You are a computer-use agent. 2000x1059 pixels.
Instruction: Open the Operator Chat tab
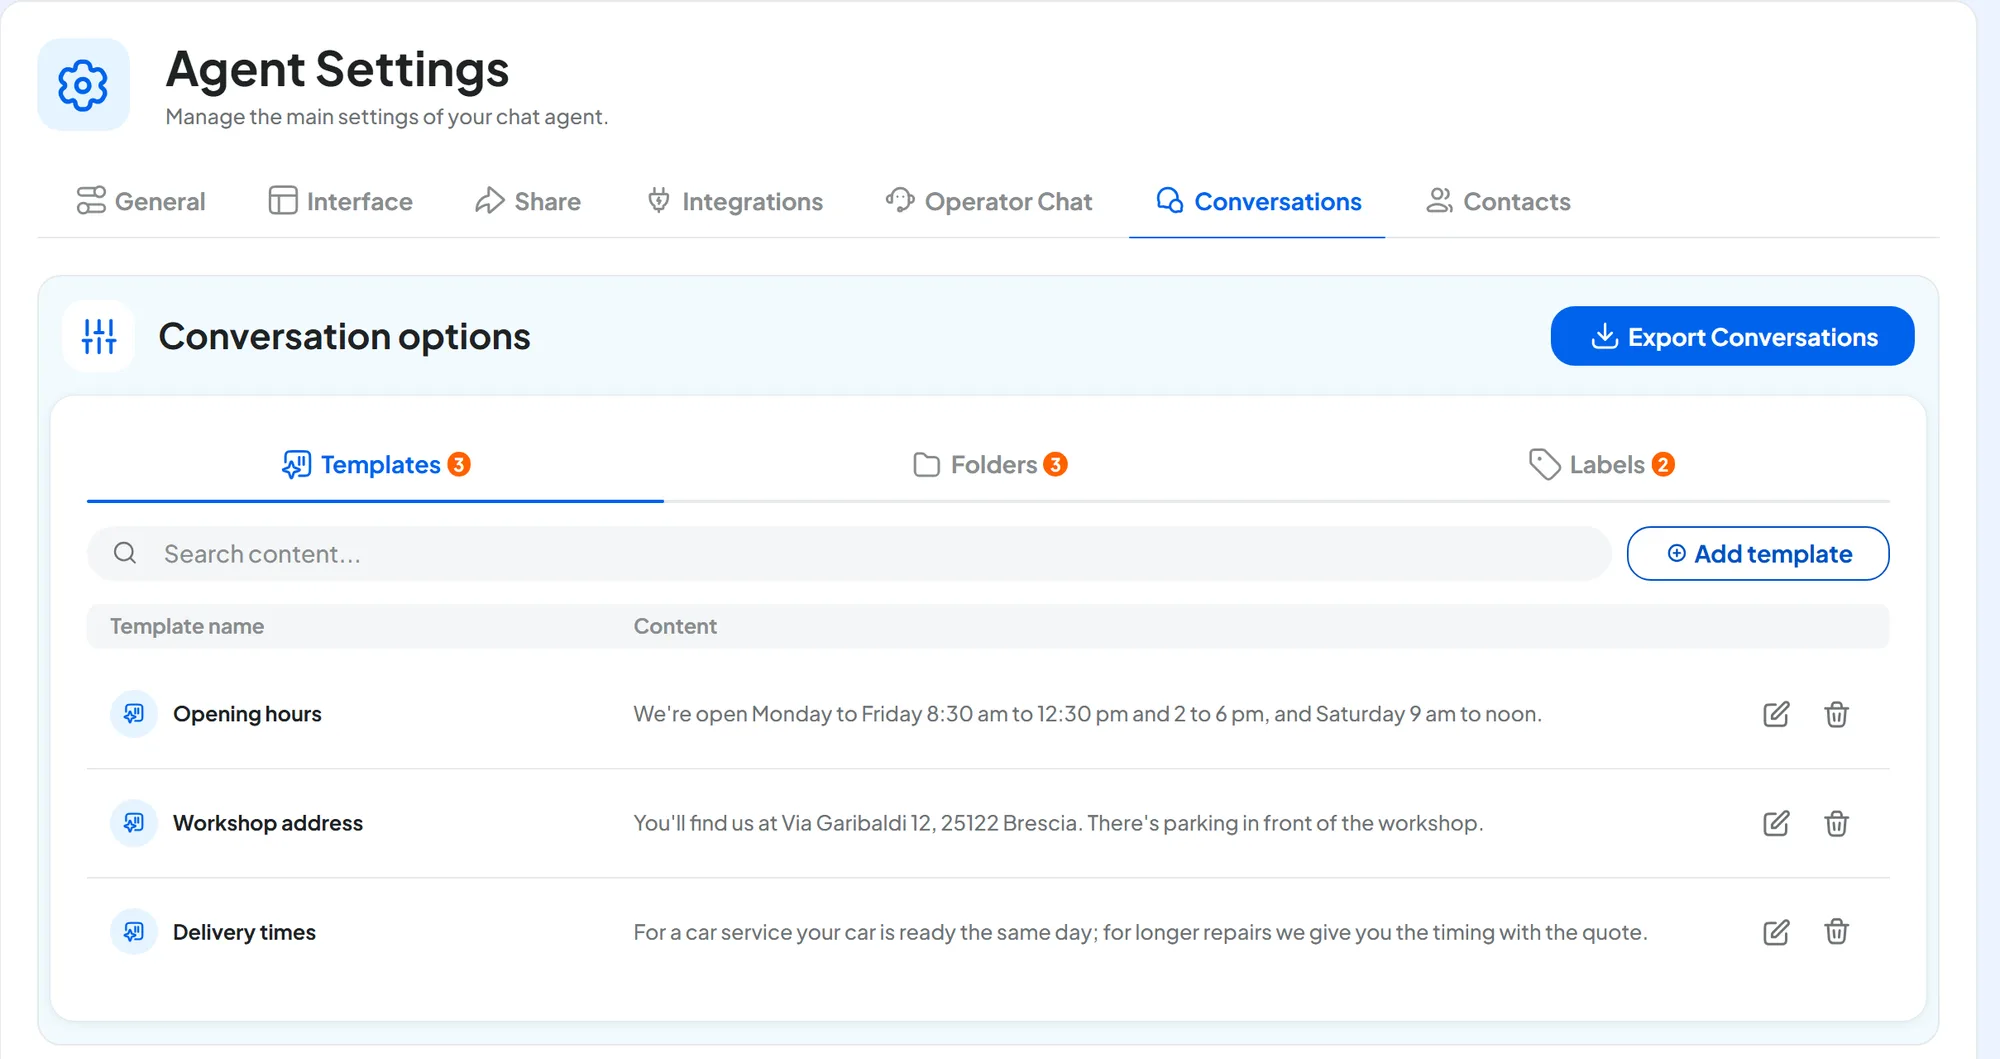click(x=989, y=201)
